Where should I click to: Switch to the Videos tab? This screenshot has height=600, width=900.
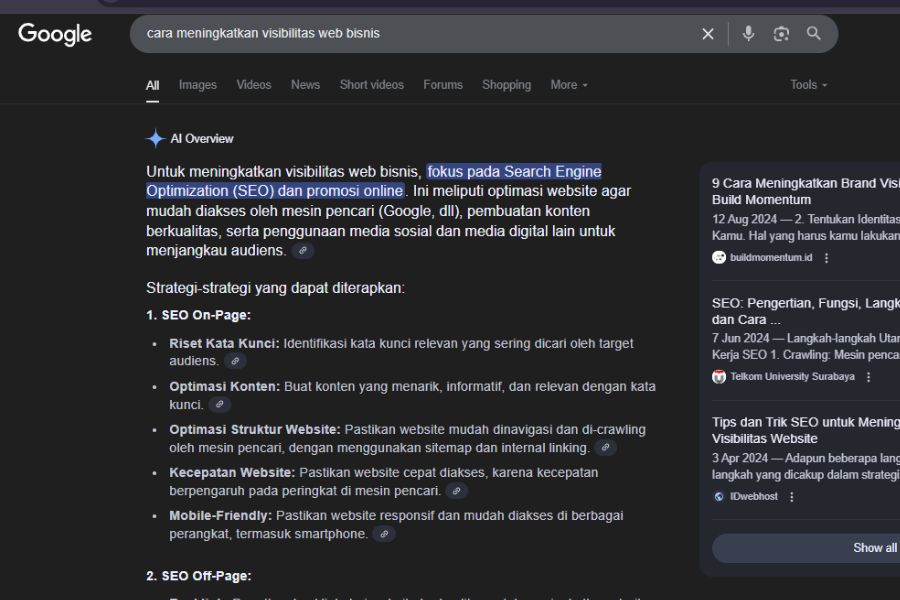click(x=253, y=85)
